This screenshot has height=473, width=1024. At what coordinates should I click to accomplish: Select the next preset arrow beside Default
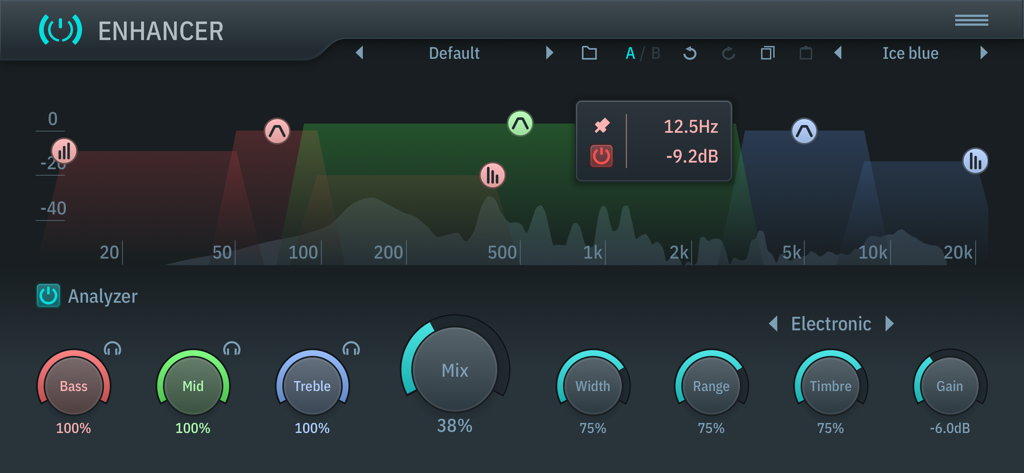[549, 53]
